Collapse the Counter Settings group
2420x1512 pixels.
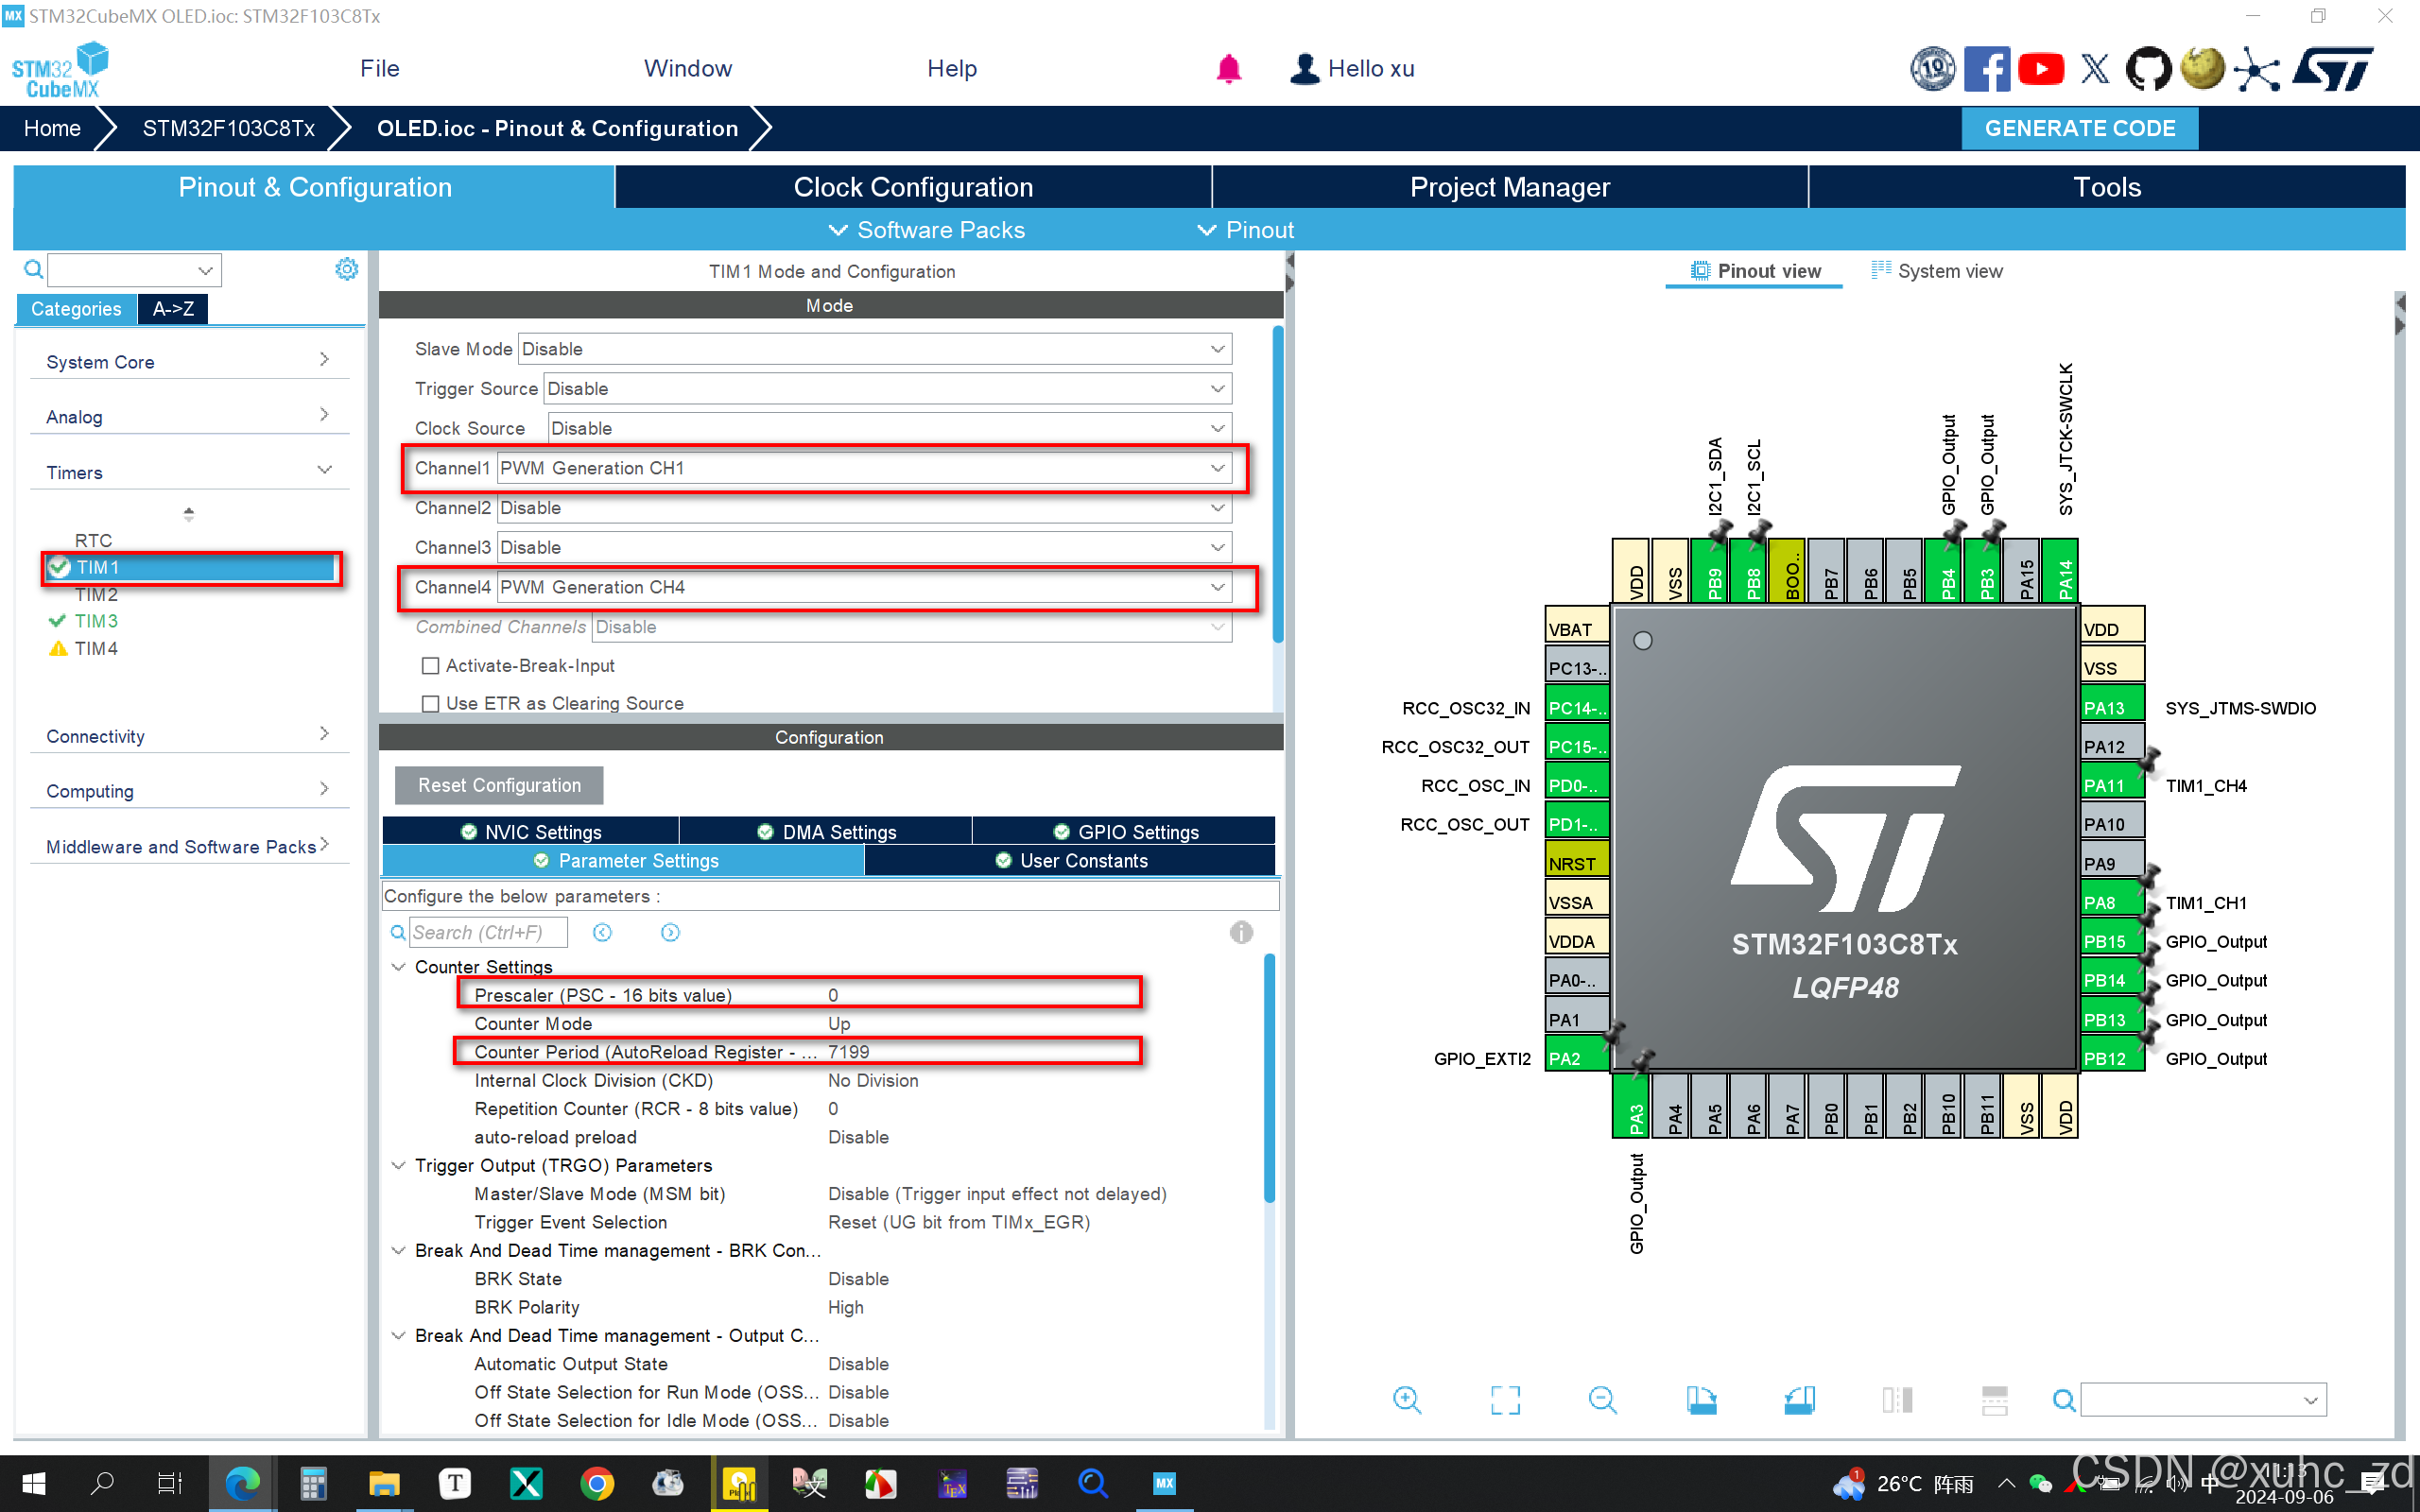(398, 967)
